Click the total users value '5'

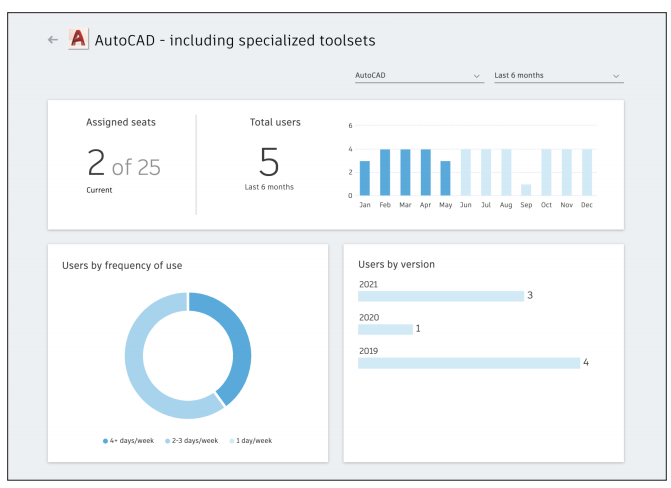coord(269,162)
